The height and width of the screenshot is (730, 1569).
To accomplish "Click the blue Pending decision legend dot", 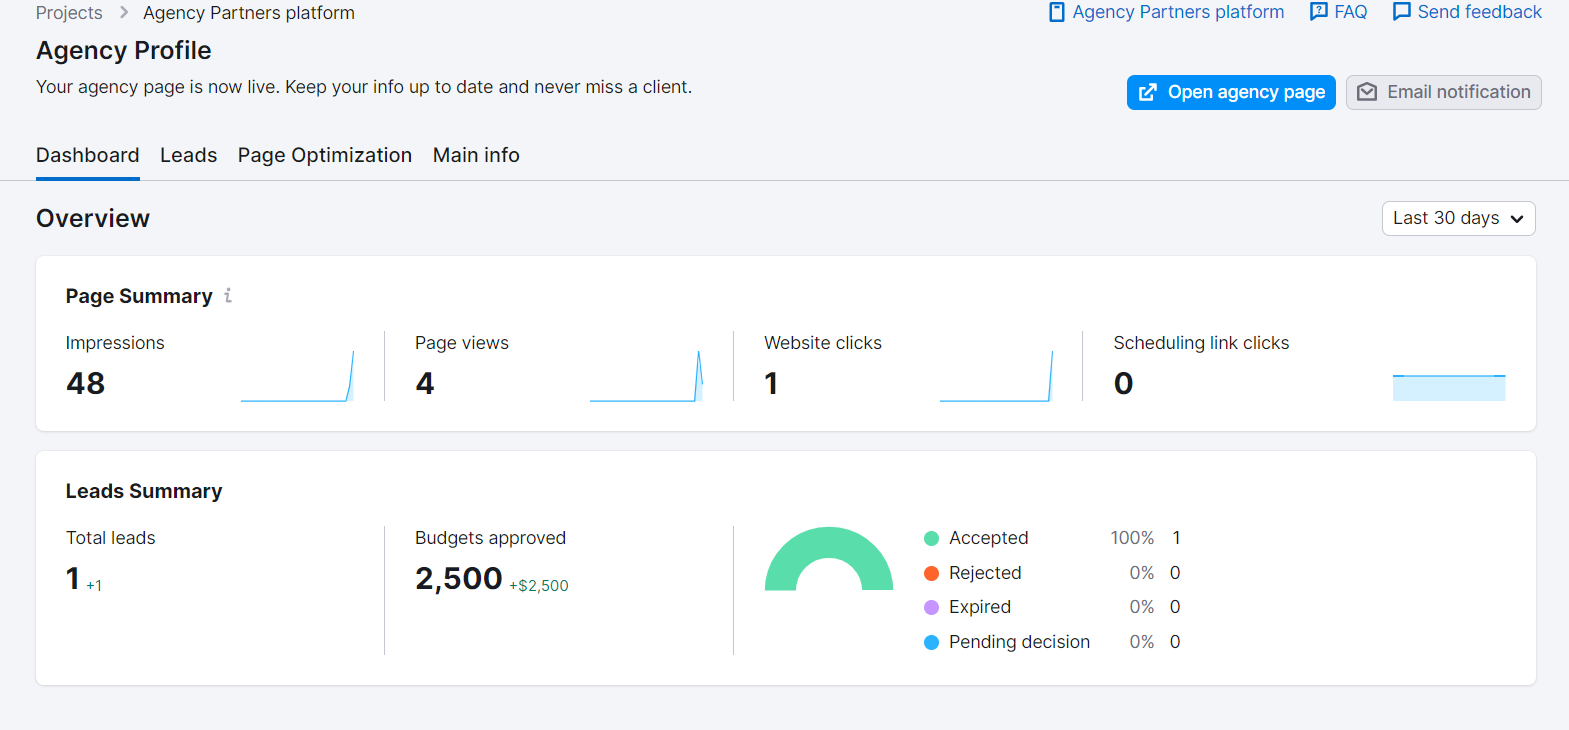I will pos(931,643).
